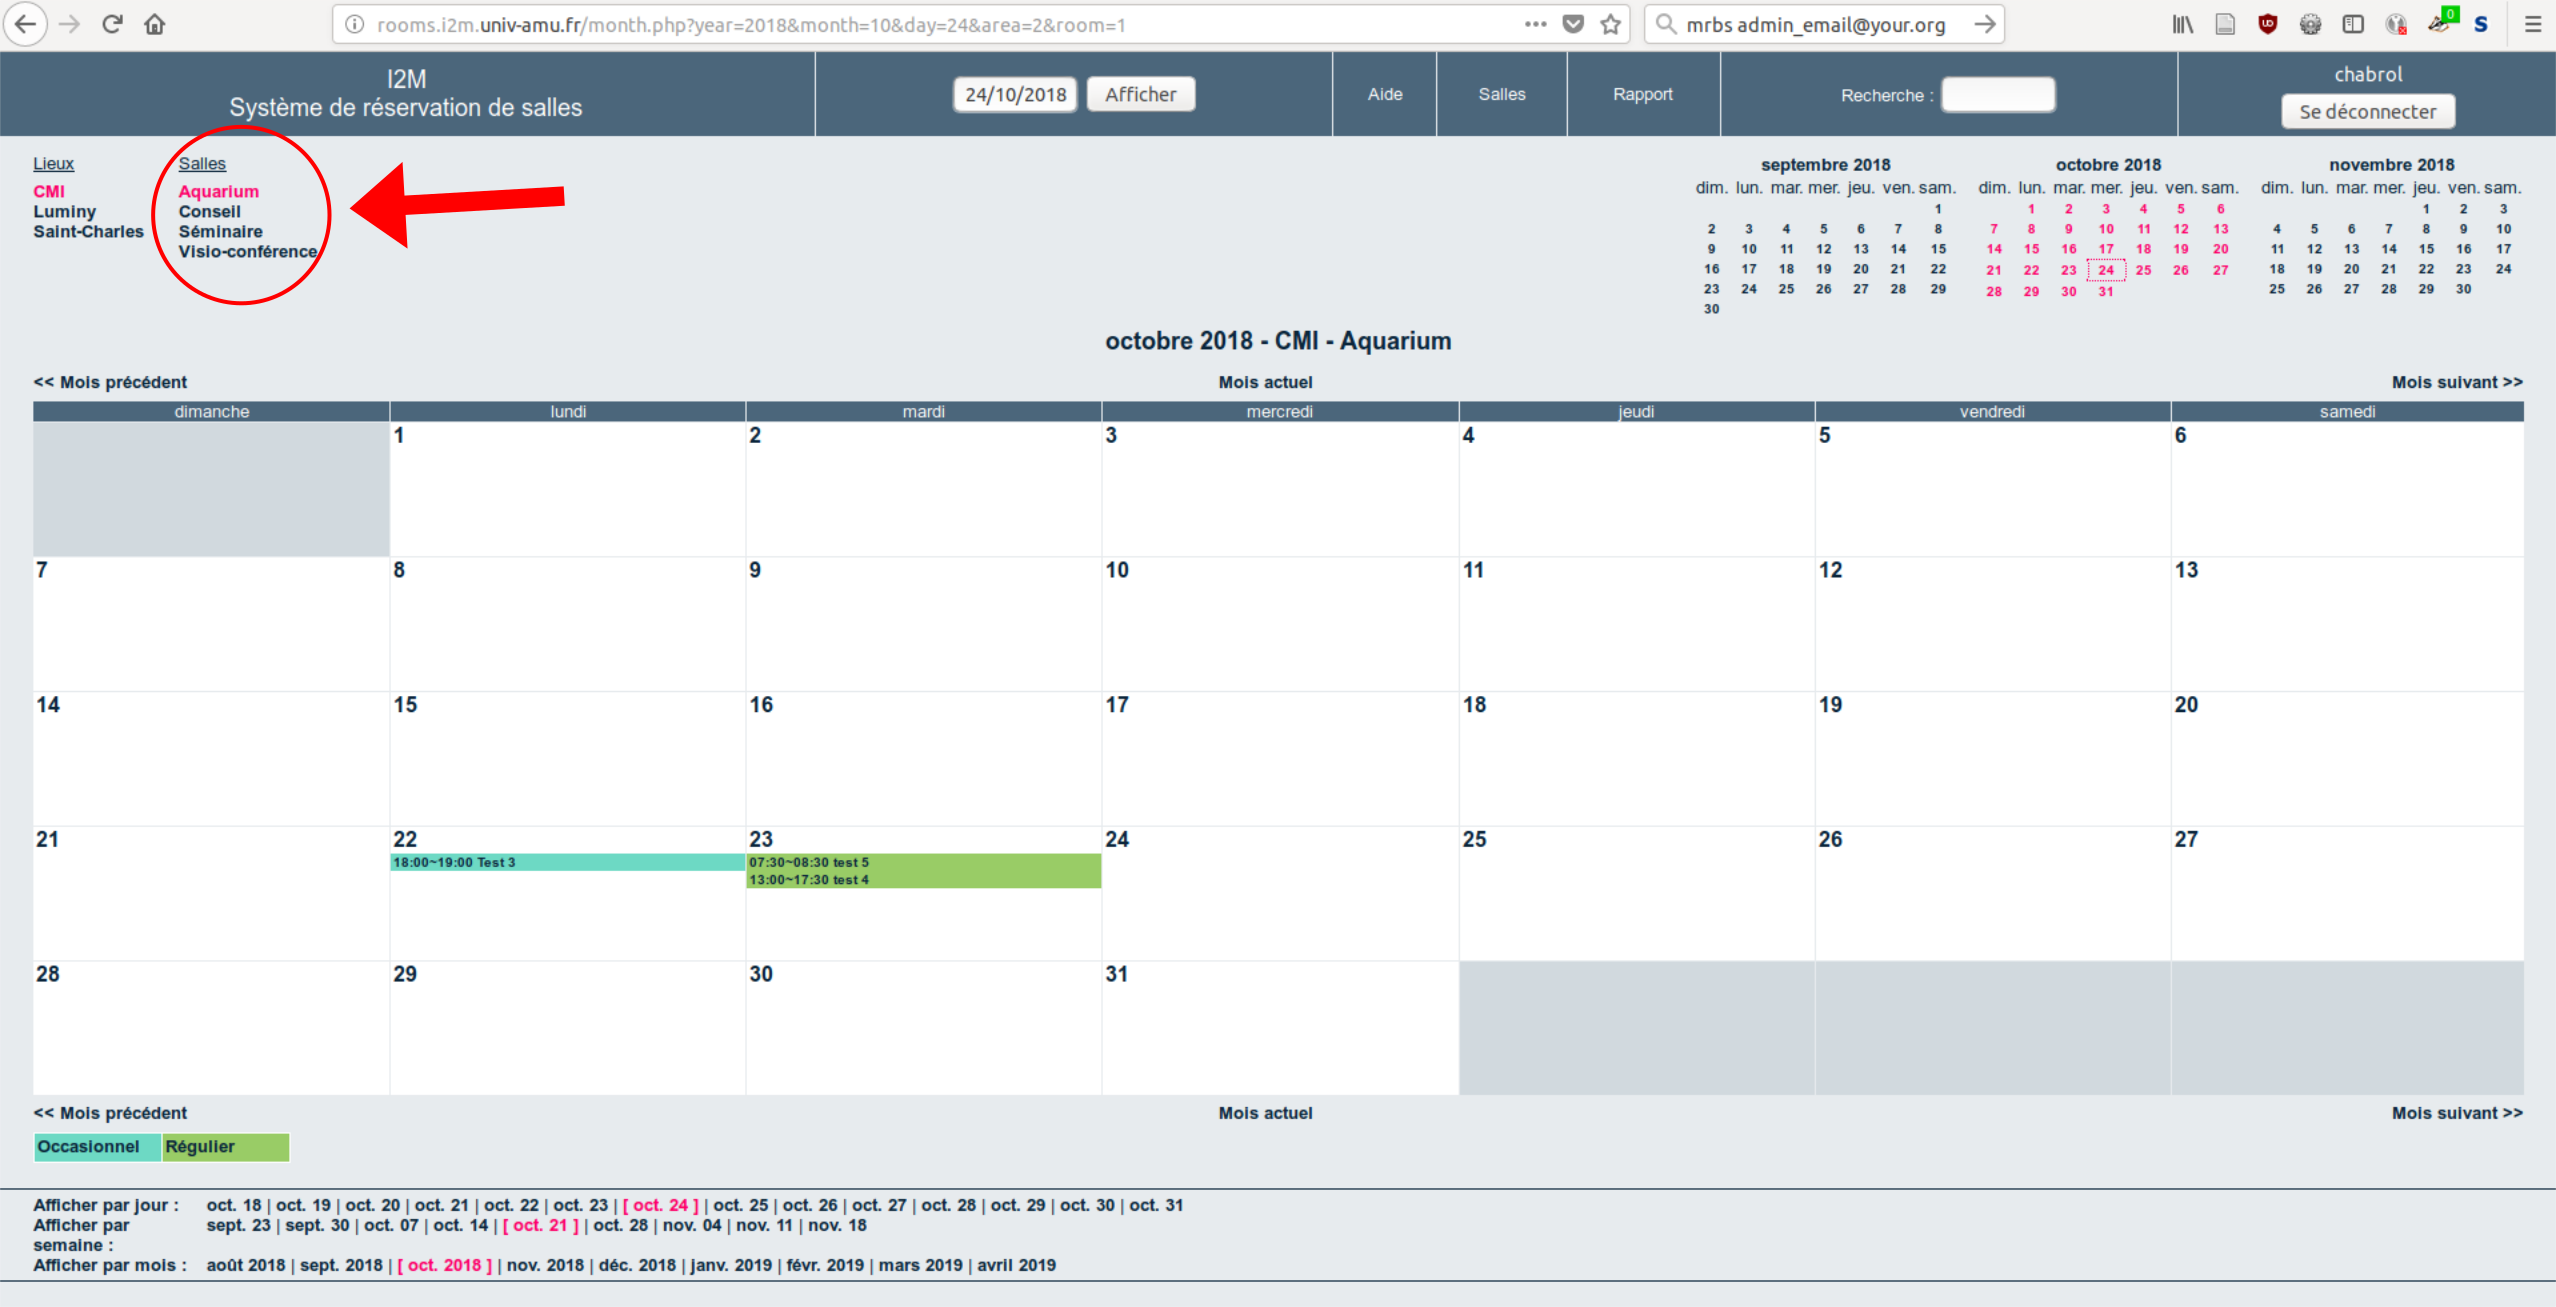
Task: Reload the page with refresh icon
Action: 112,24
